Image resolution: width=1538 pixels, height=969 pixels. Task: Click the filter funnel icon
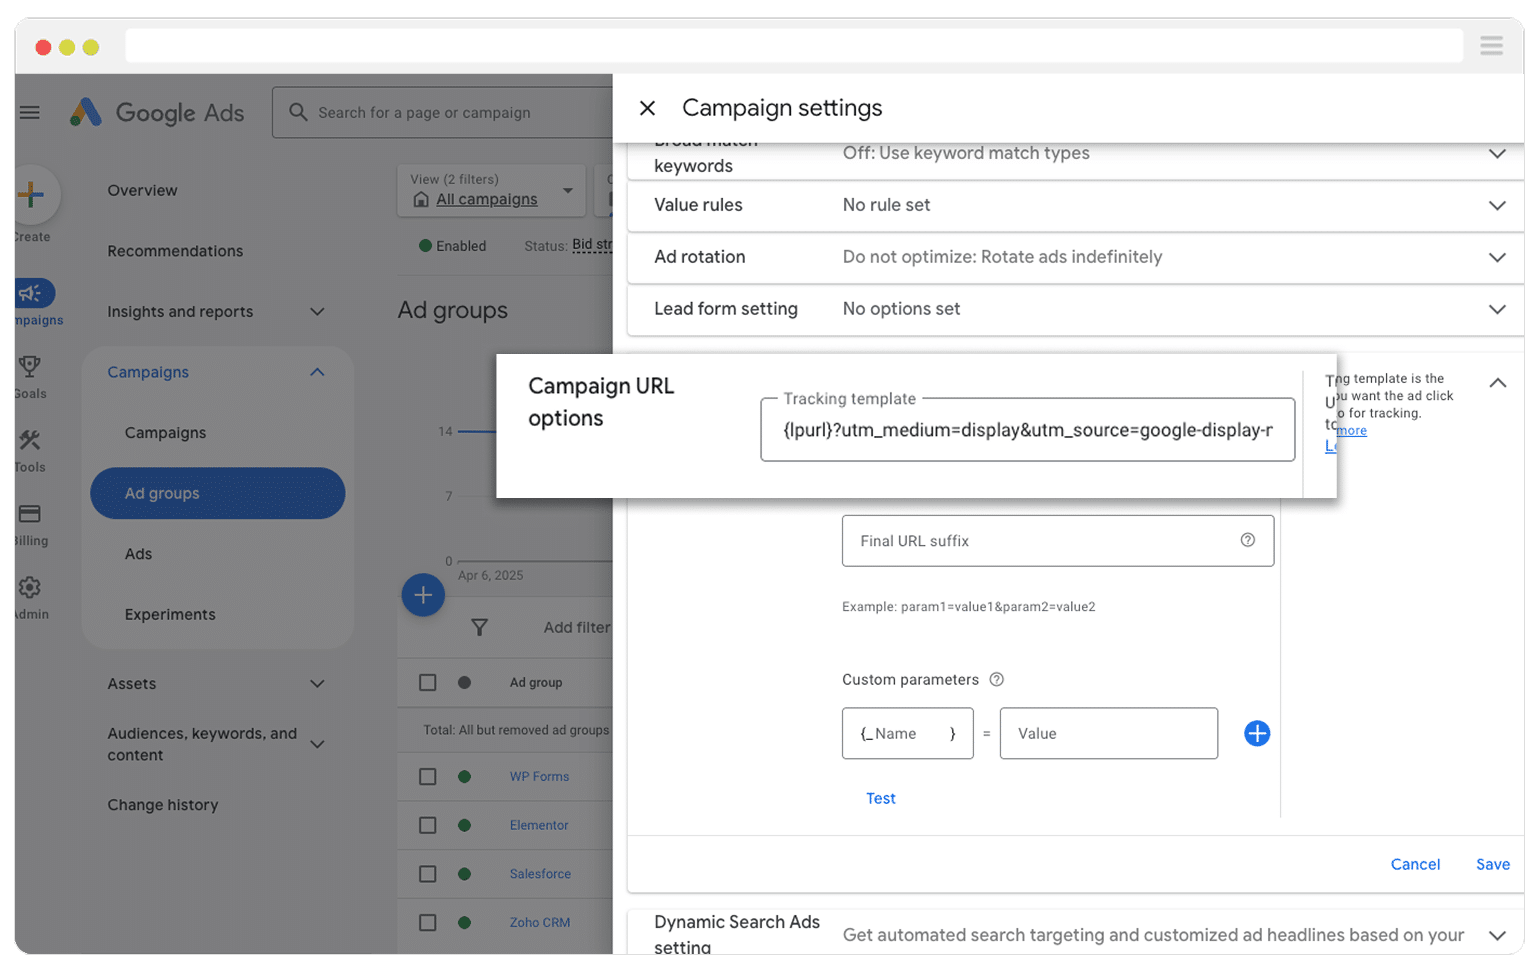[x=479, y=627]
